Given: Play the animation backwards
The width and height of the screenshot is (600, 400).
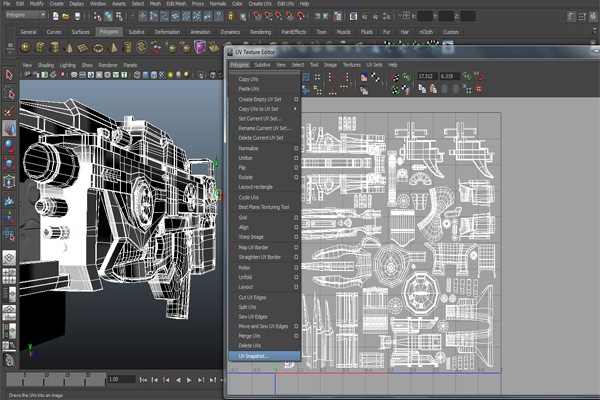Looking at the screenshot, I should (x=178, y=380).
